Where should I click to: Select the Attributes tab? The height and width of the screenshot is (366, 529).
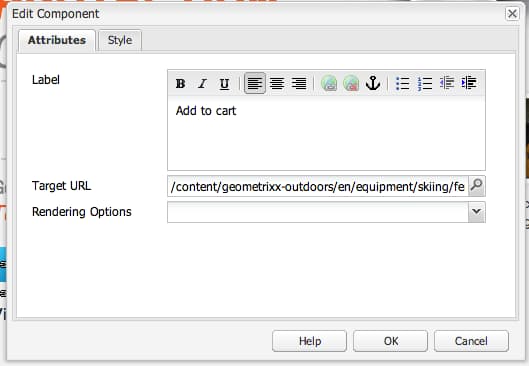57,40
